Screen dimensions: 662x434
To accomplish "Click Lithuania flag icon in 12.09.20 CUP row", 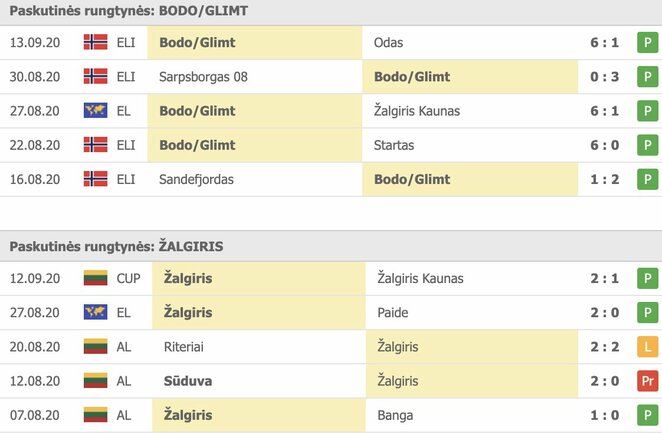I will click(96, 278).
